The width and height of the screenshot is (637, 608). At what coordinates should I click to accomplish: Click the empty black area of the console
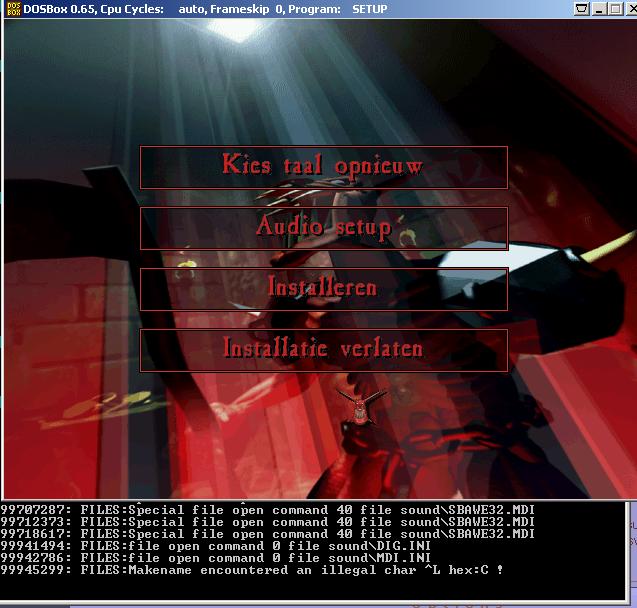pyautogui.click(x=300, y=590)
